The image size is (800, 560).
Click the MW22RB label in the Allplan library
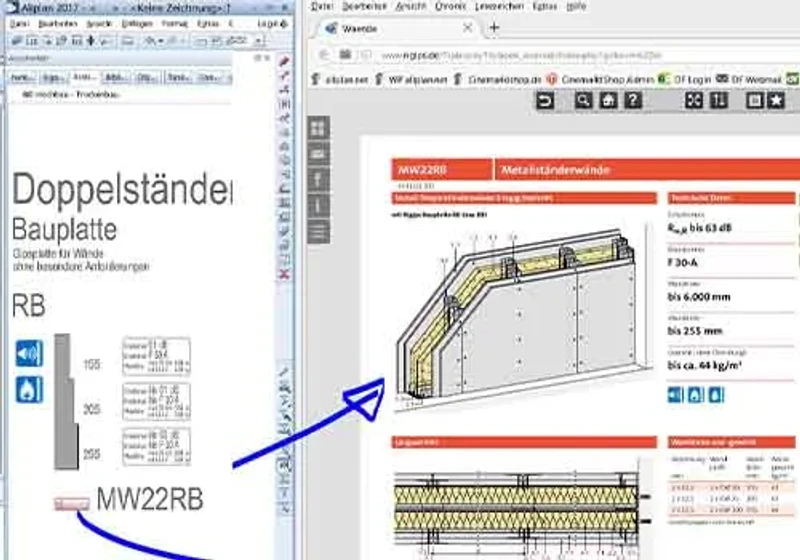tap(150, 499)
